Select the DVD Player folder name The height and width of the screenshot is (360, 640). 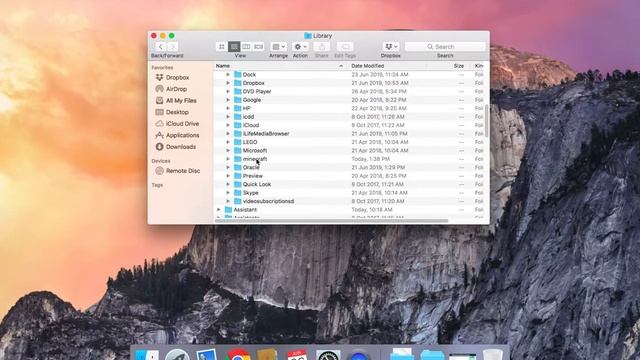[x=257, y=91]
